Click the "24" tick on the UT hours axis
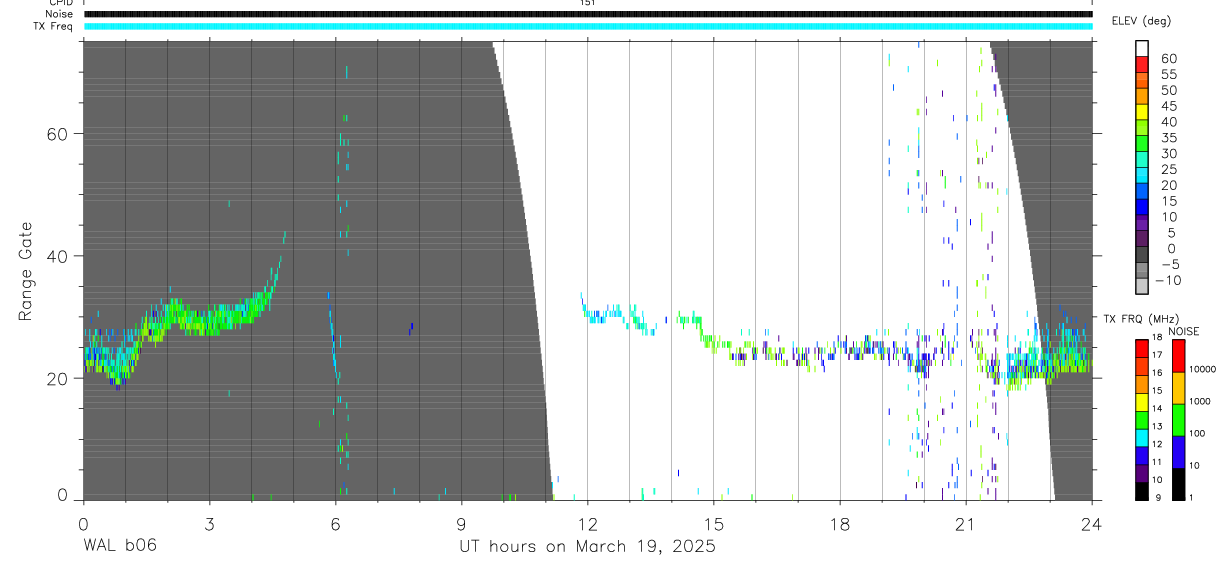Viewport: 1228px width, 567px height. click(1091, 523)
